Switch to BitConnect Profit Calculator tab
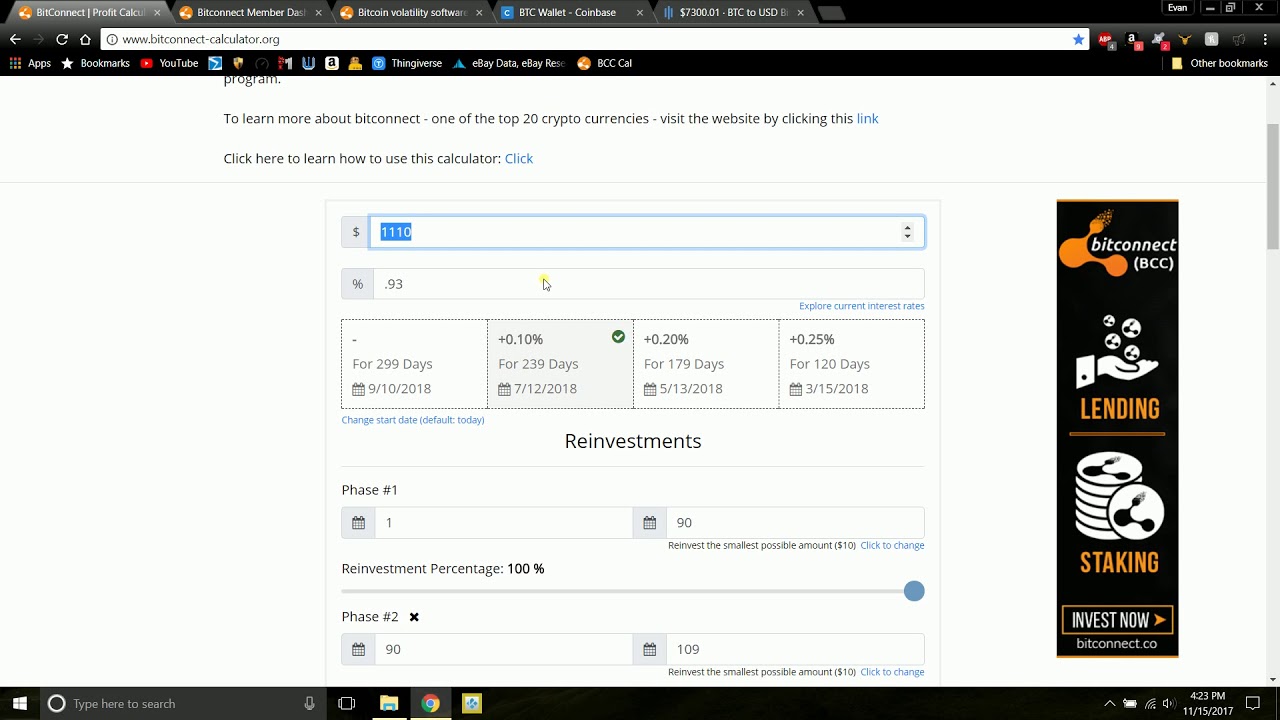Screen dimensions: 1280x720 click(x=89, y=13)
